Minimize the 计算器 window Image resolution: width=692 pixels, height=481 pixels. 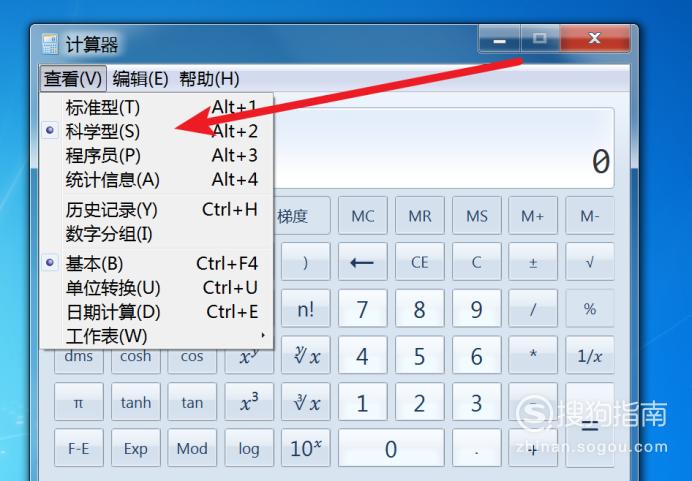click(x=500, y=39)
